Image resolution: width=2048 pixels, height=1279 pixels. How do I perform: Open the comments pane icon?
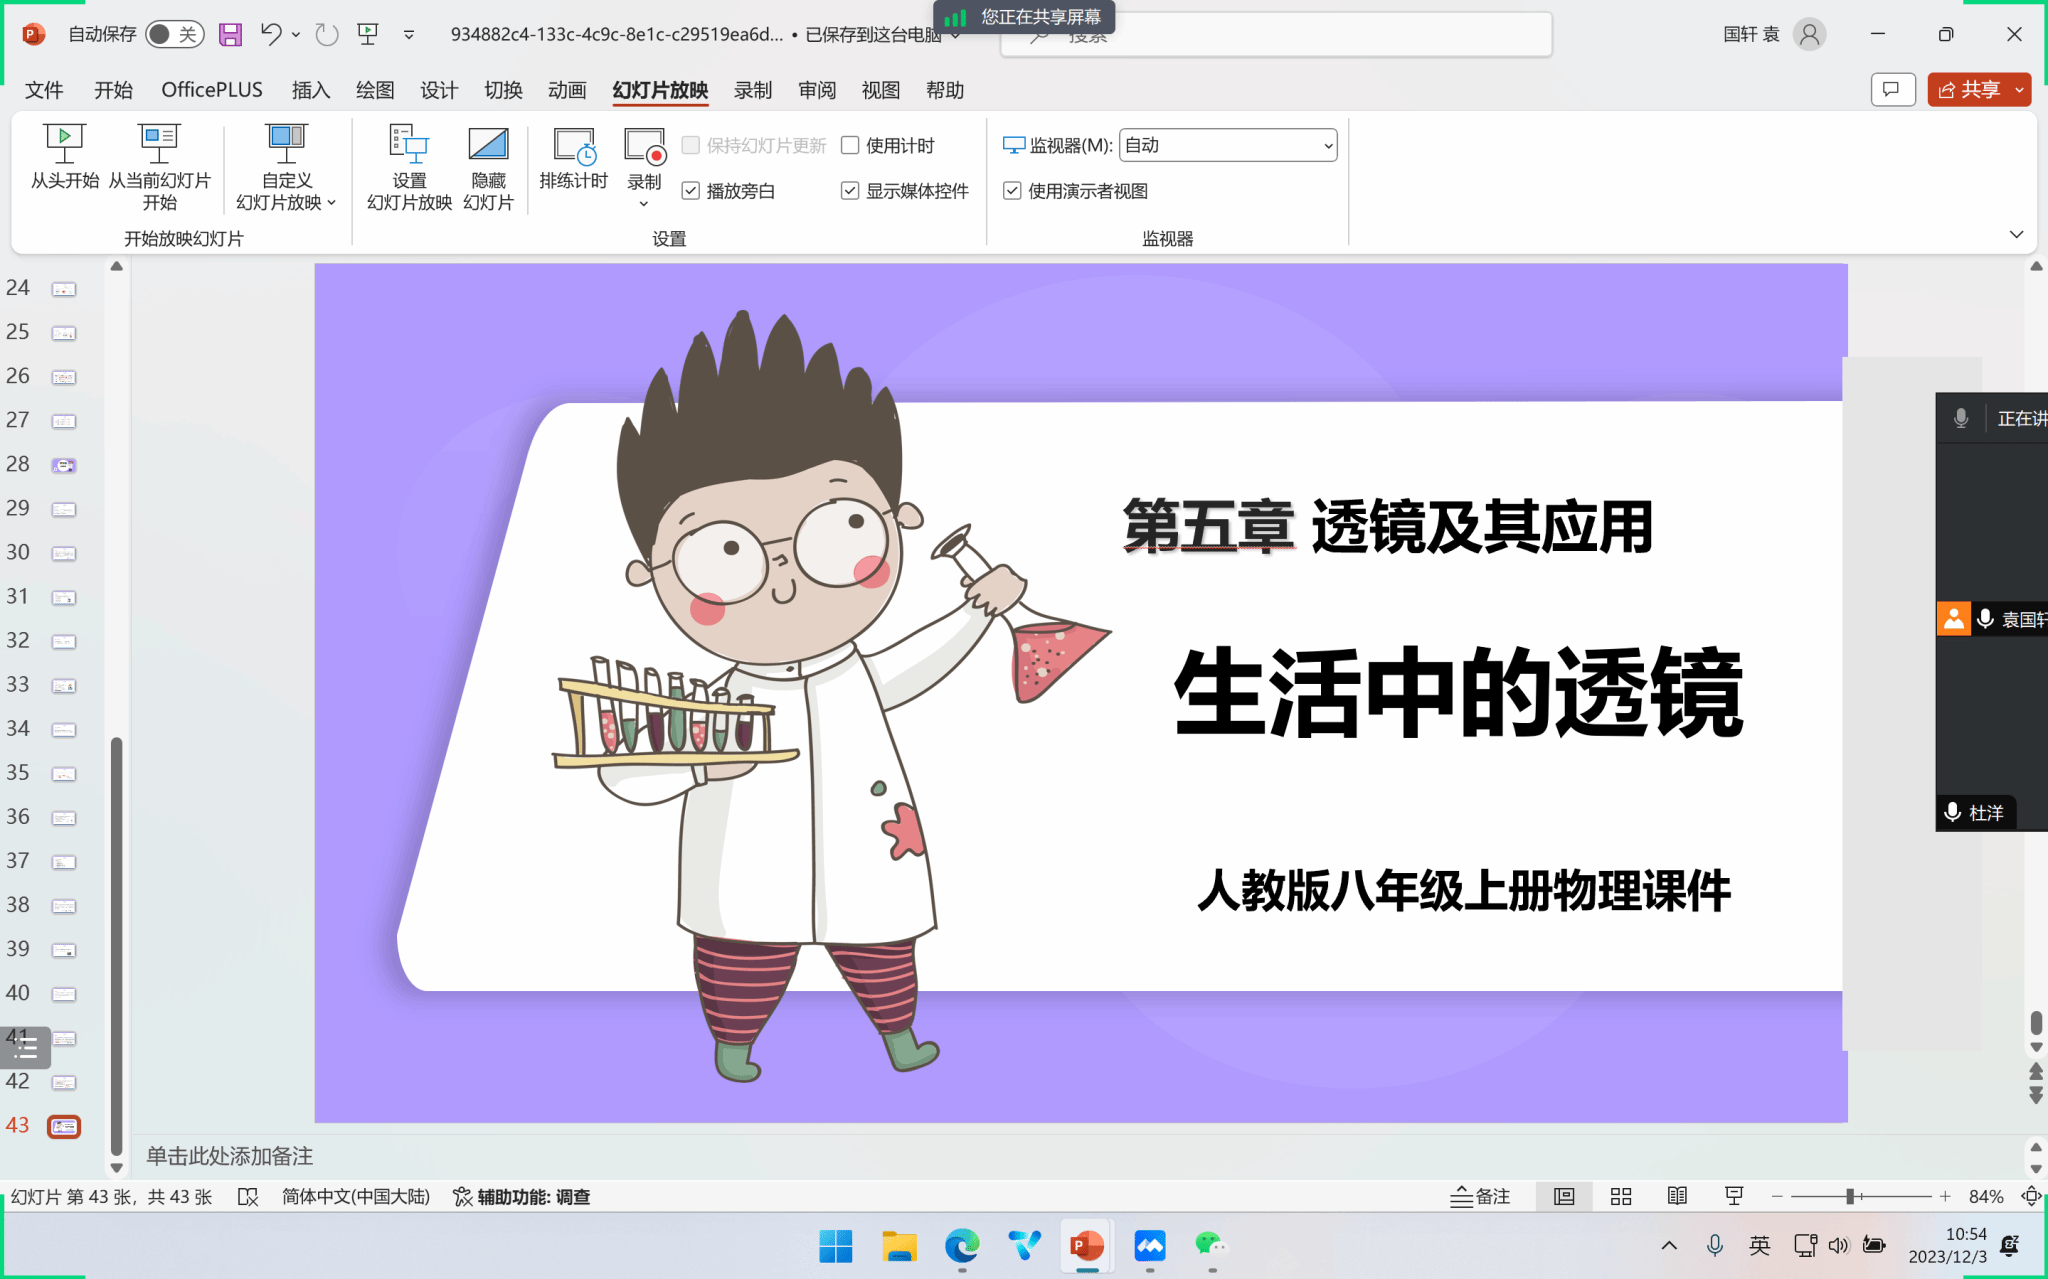(1891, 90)
